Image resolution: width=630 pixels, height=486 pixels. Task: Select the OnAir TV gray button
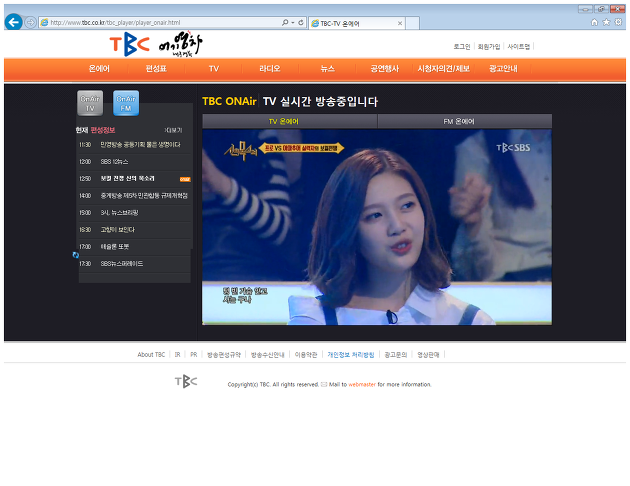pyautogui.click(x=90, y=103)
